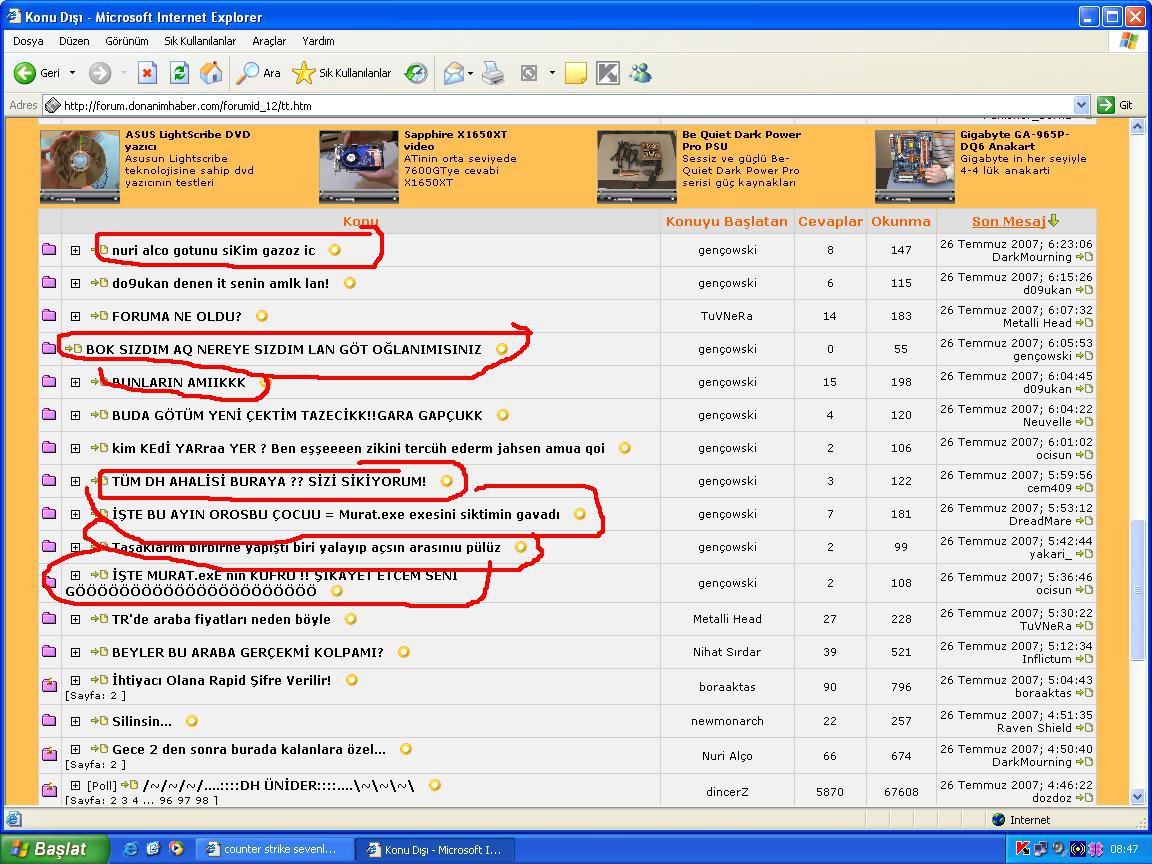1152x864 pixels.
Task: Click the red K tray icon
Action: coord(1022,849)
